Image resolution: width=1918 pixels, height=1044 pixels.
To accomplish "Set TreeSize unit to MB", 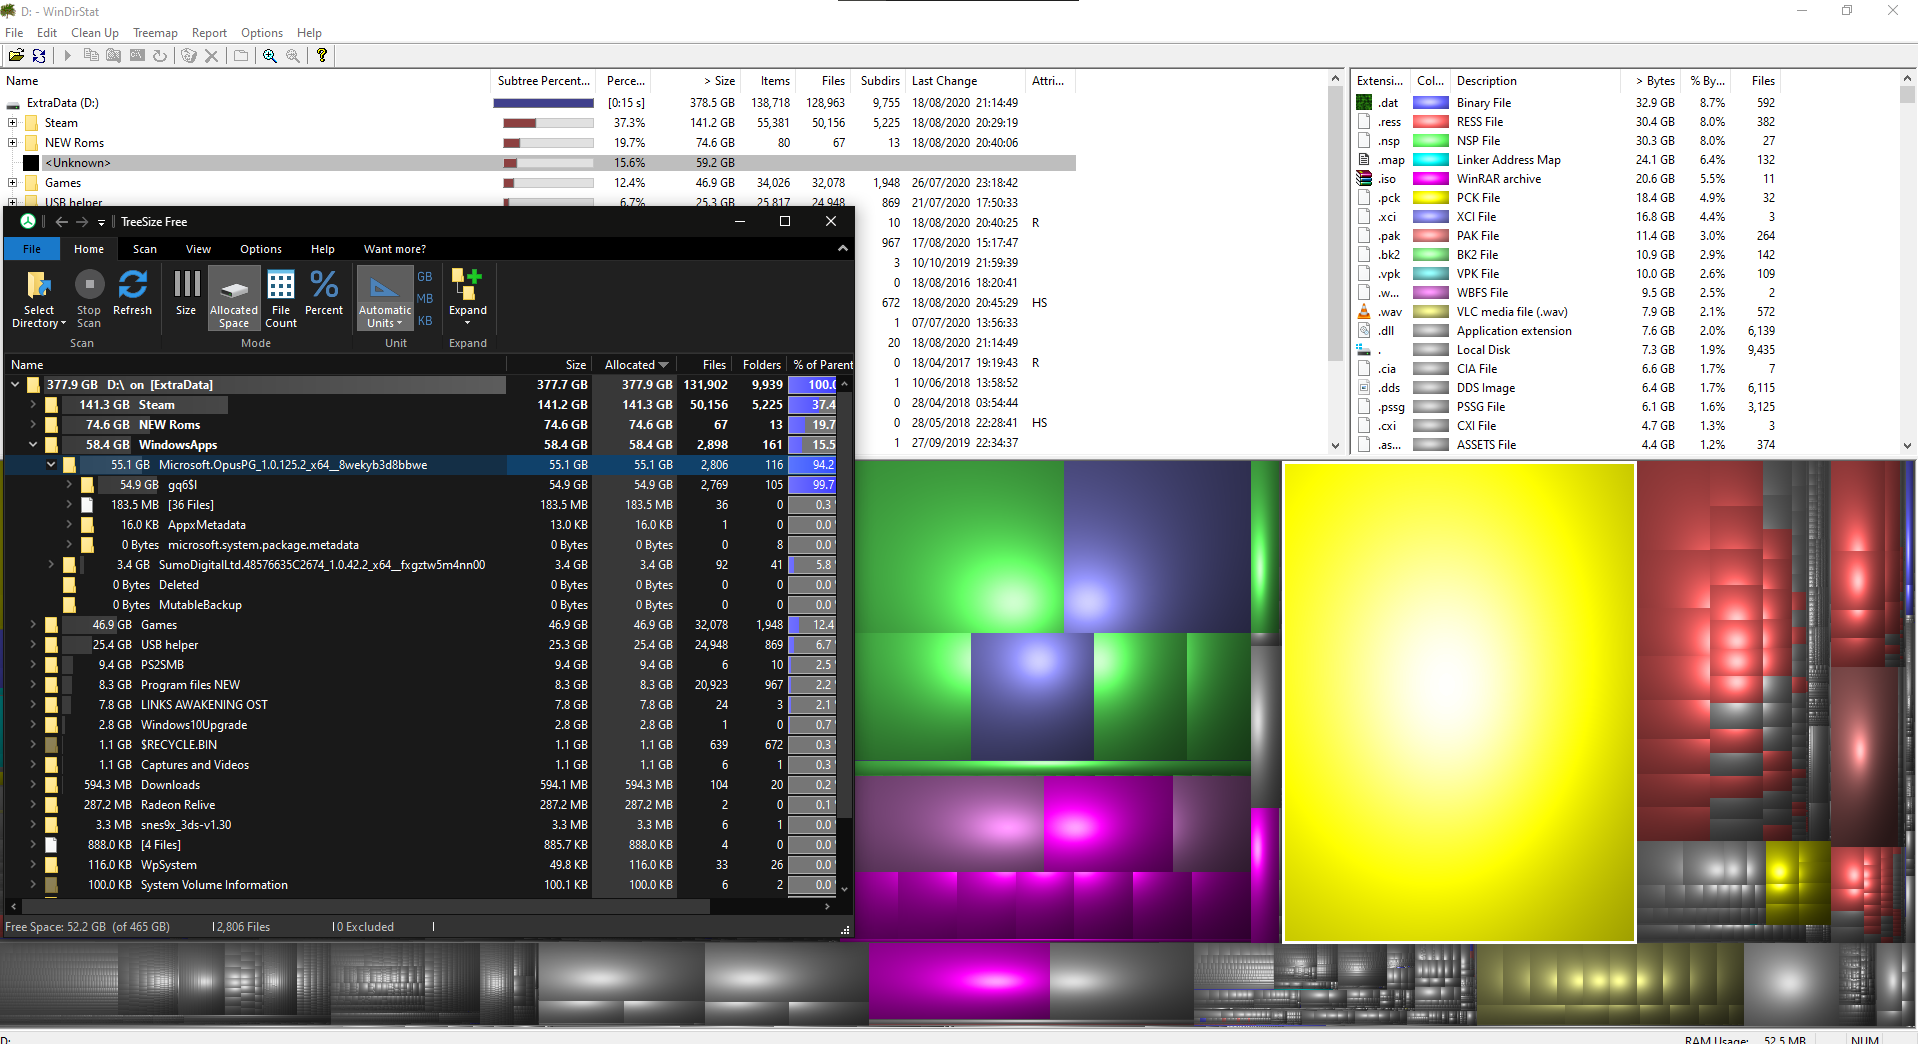I will [x=425, y=299].
